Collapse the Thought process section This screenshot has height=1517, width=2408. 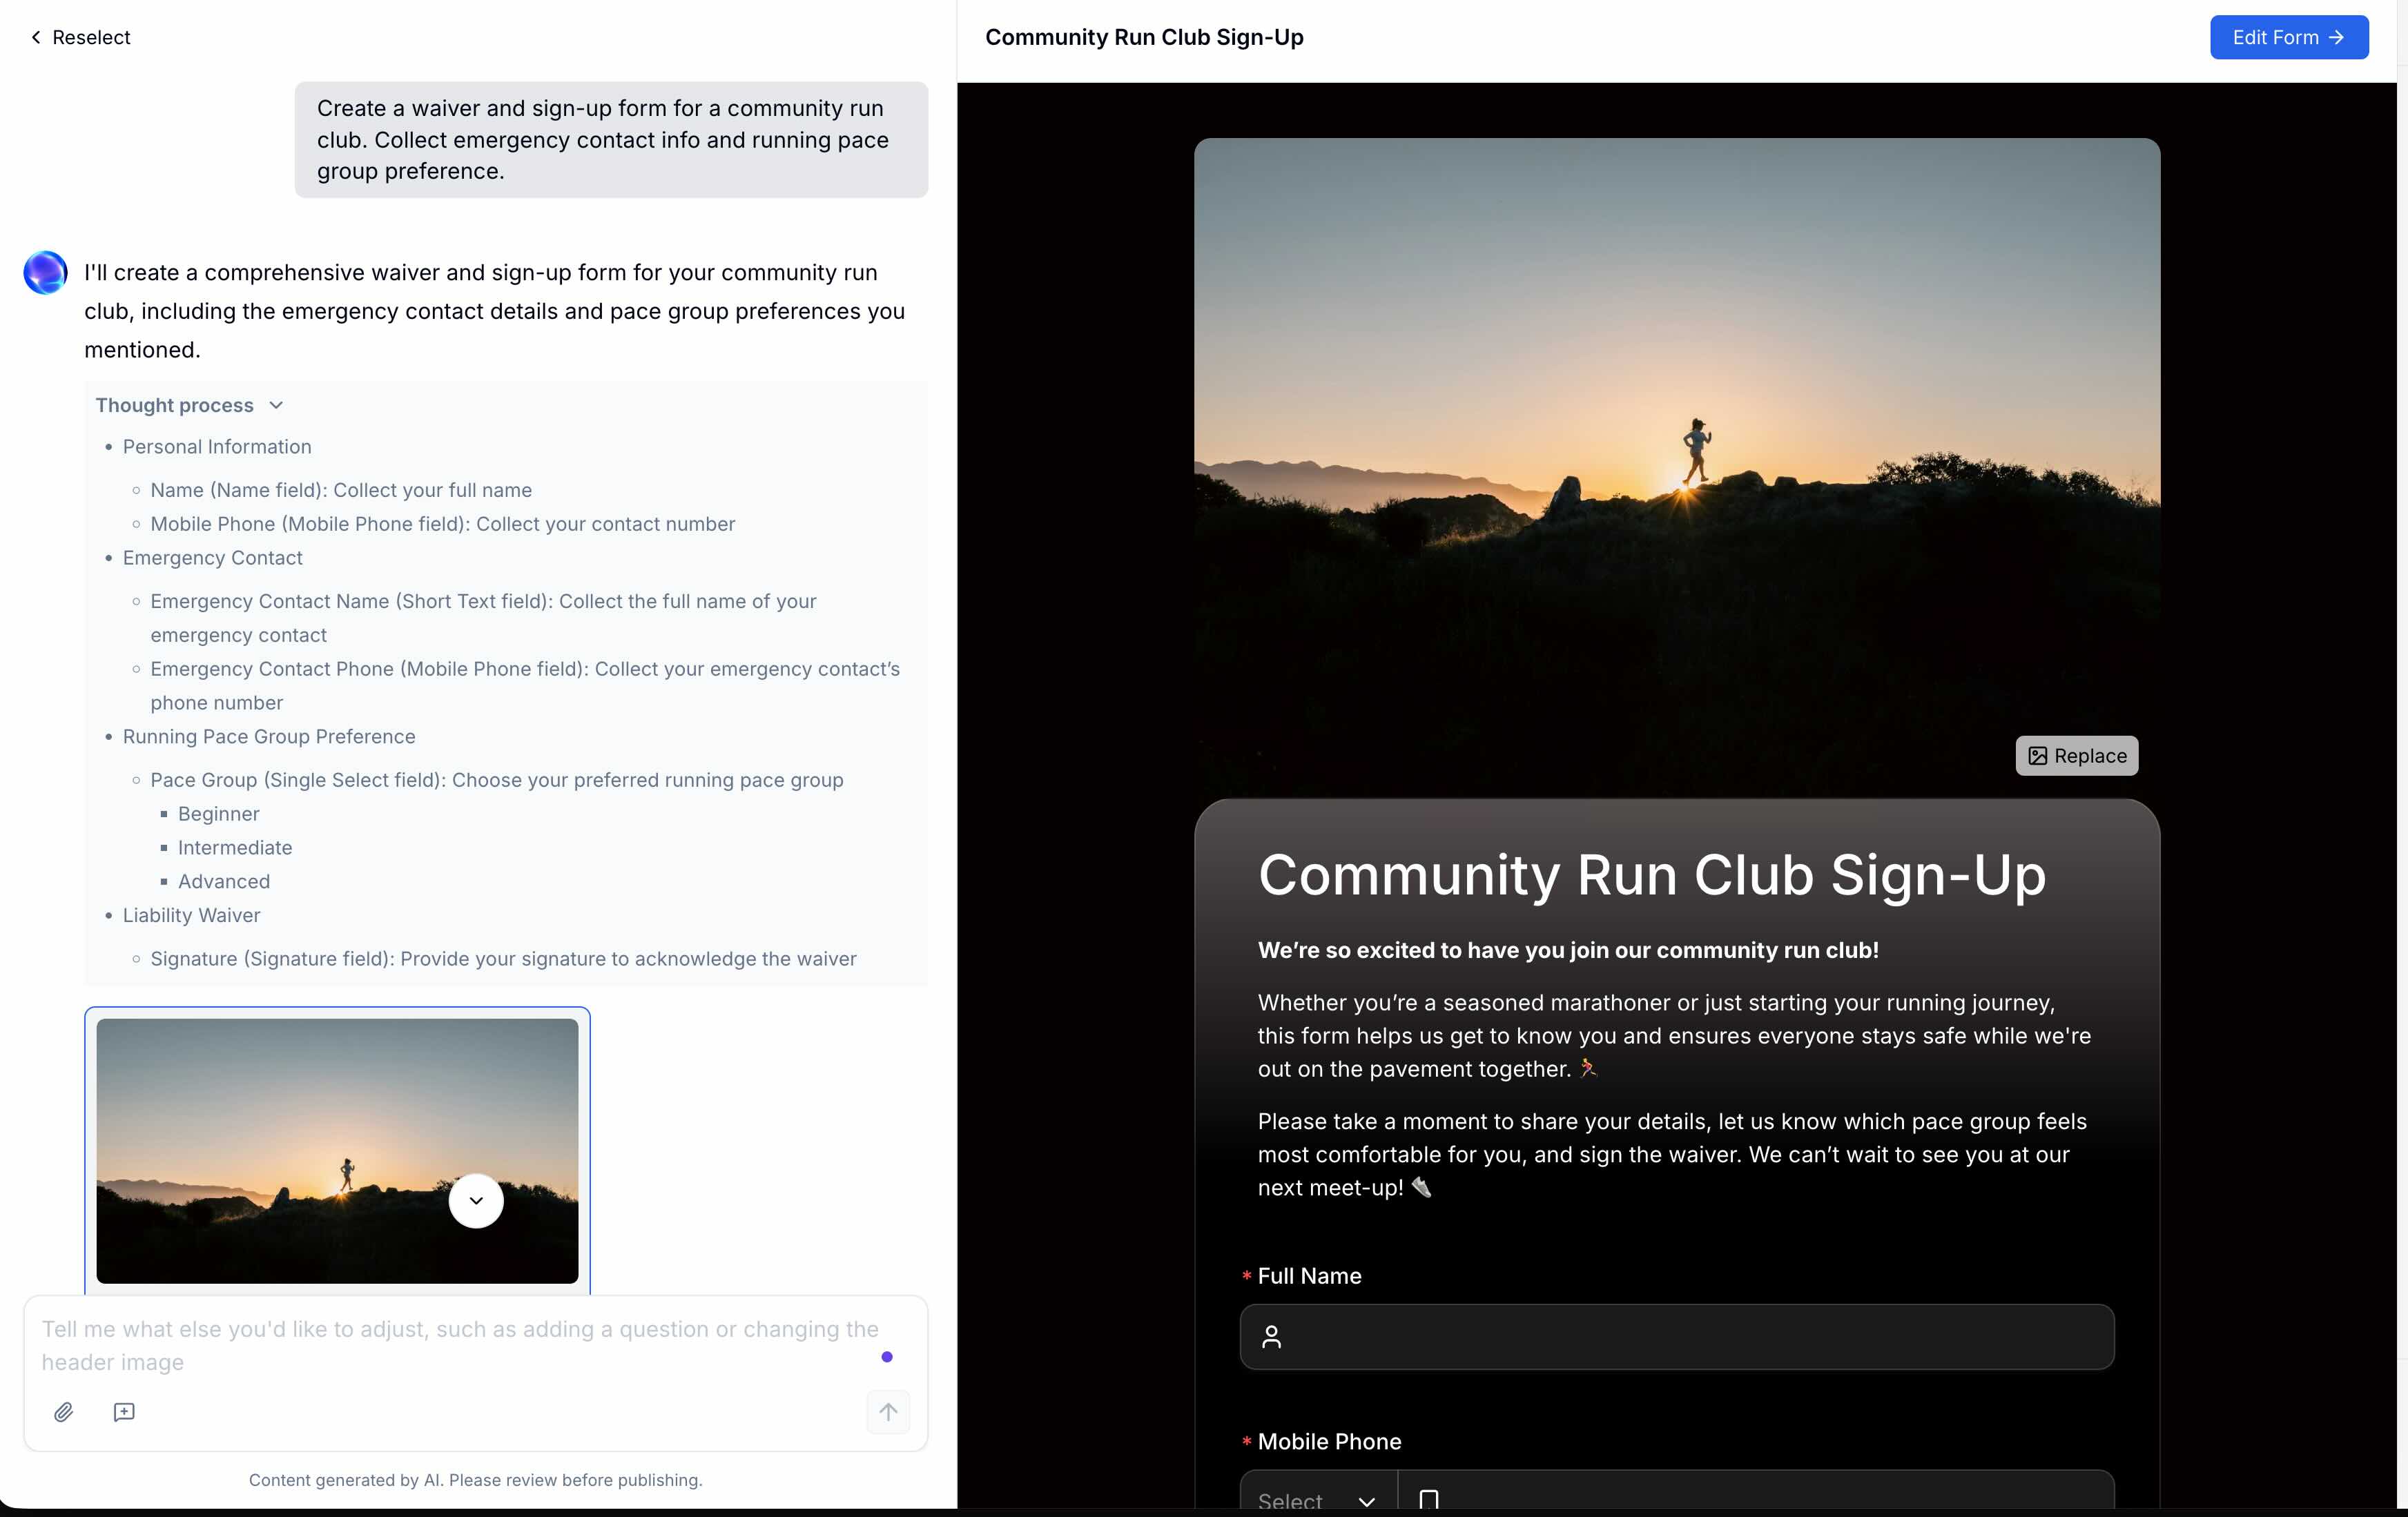coord(174,405)
